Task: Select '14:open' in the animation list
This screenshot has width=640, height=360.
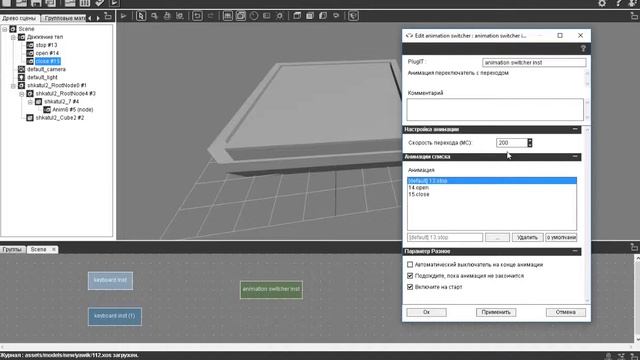Action: pyautogui.click(x=492, y=188)
